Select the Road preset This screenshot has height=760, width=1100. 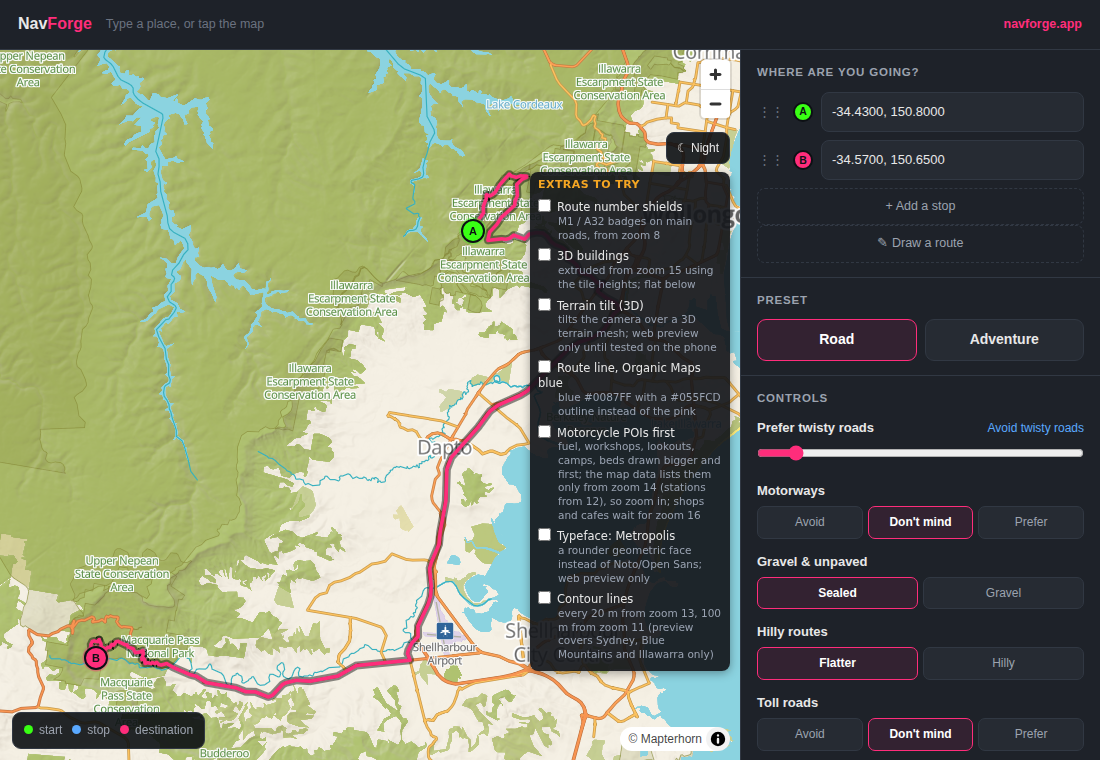pos(837,340)
